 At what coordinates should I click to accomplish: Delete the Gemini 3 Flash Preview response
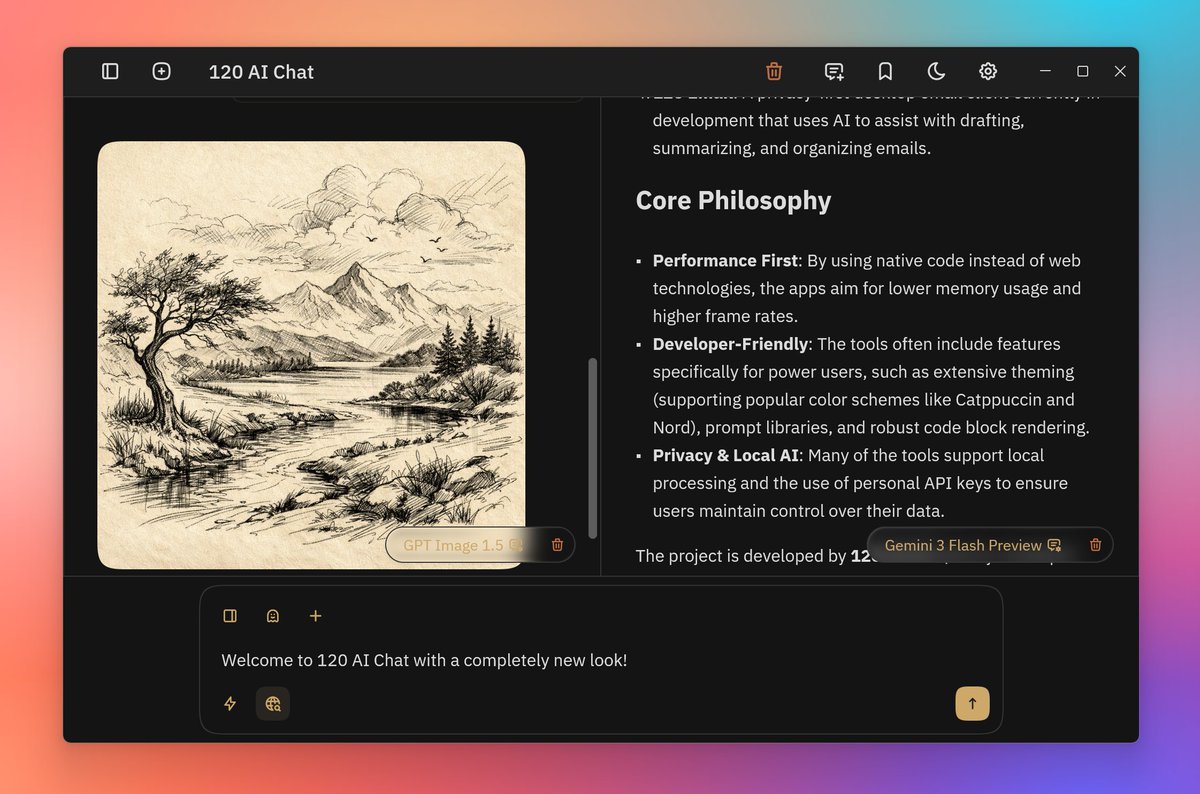point(1095,545)
